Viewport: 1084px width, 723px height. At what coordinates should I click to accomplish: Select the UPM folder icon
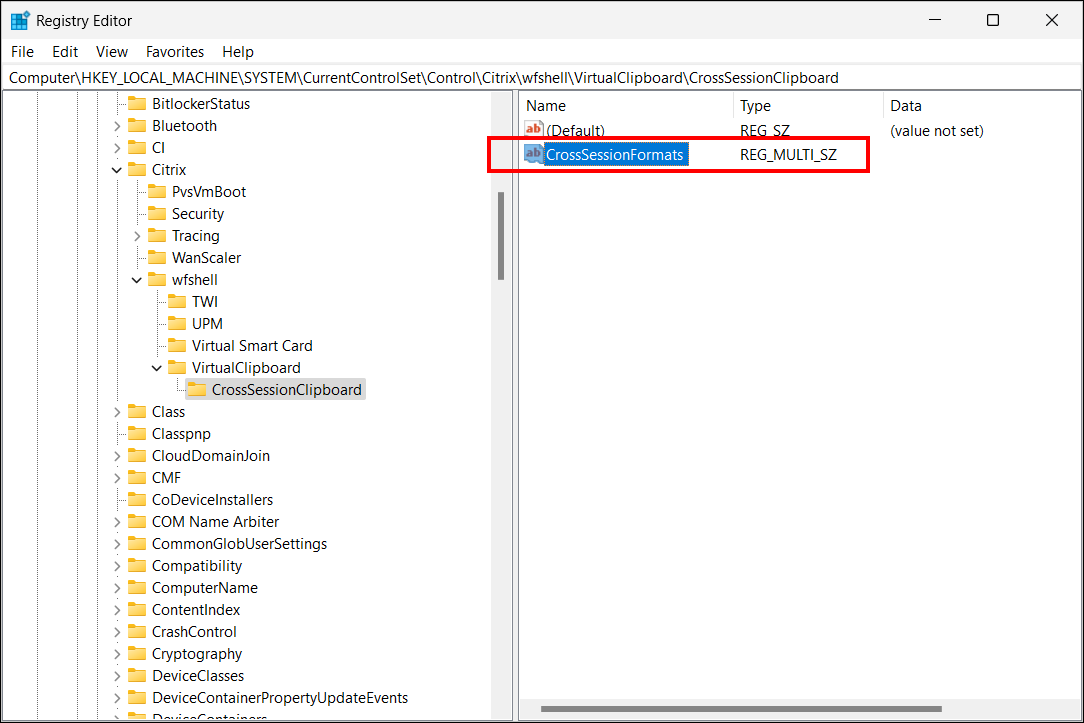(x=177, y=324)
